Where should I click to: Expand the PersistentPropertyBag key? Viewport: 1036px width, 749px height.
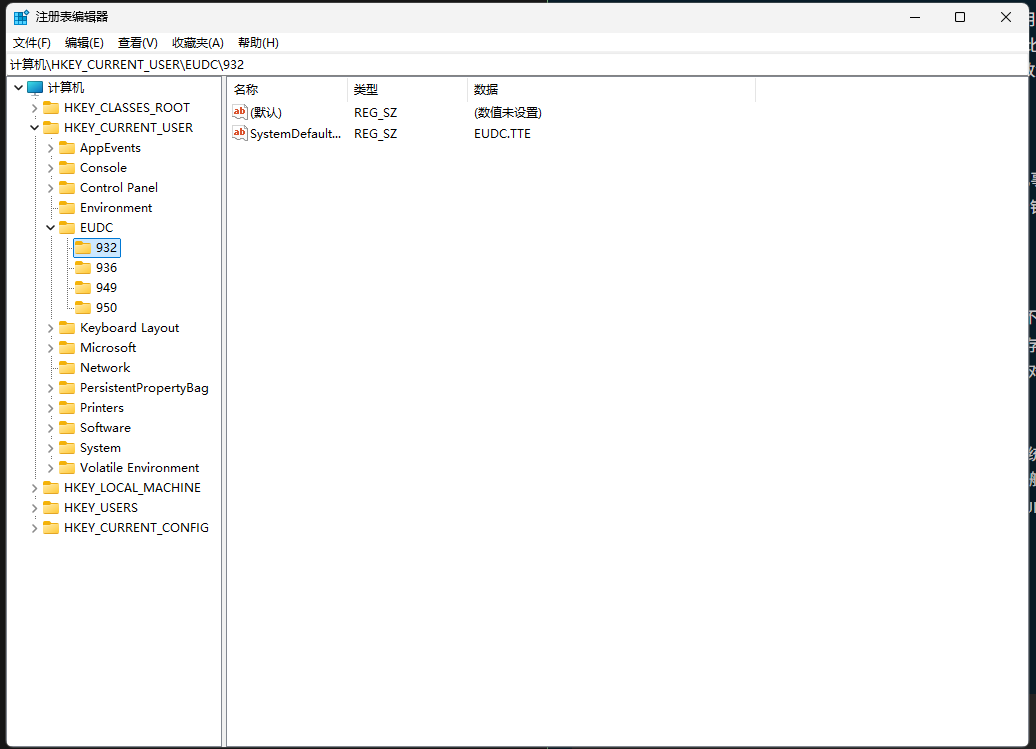point(50,388)
